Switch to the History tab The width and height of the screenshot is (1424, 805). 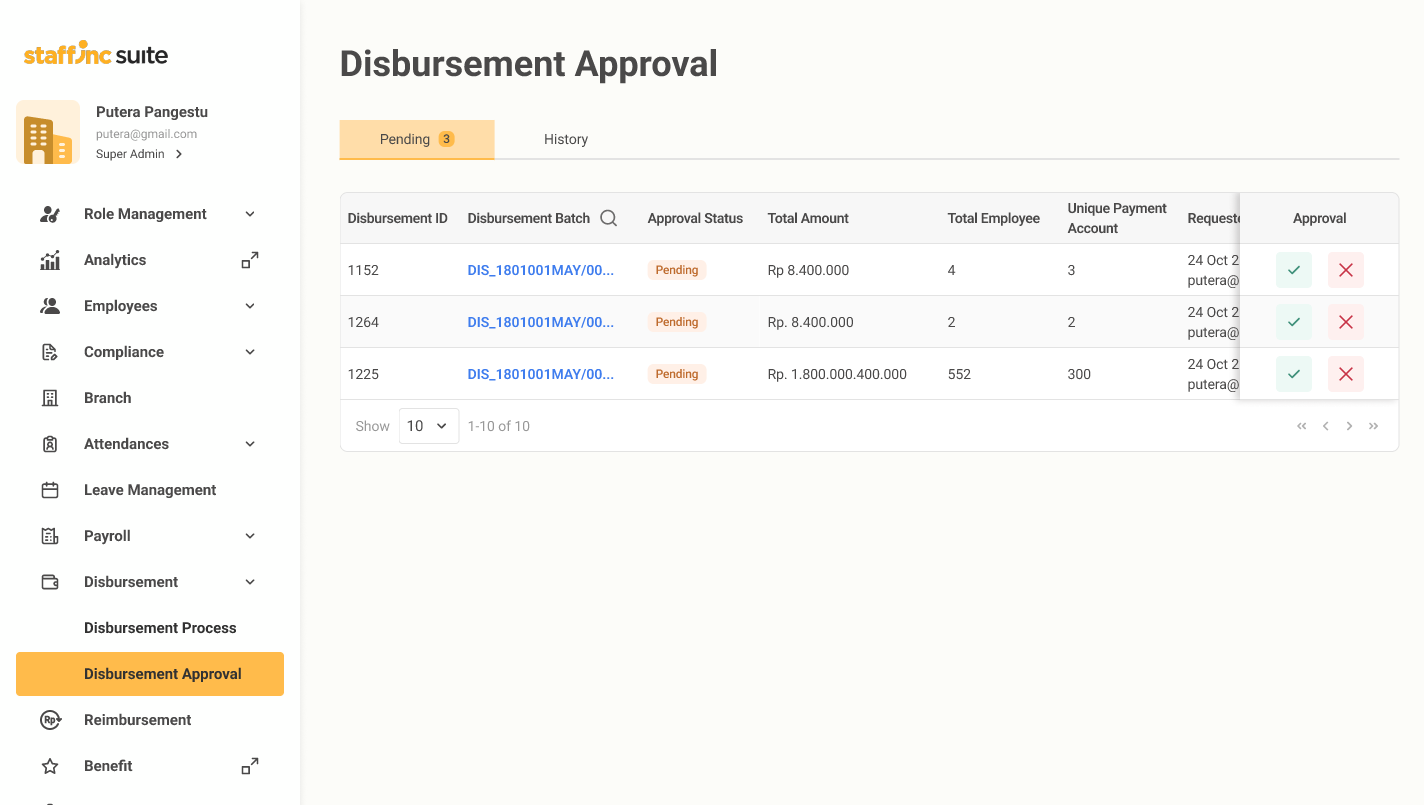coord(565,139)
